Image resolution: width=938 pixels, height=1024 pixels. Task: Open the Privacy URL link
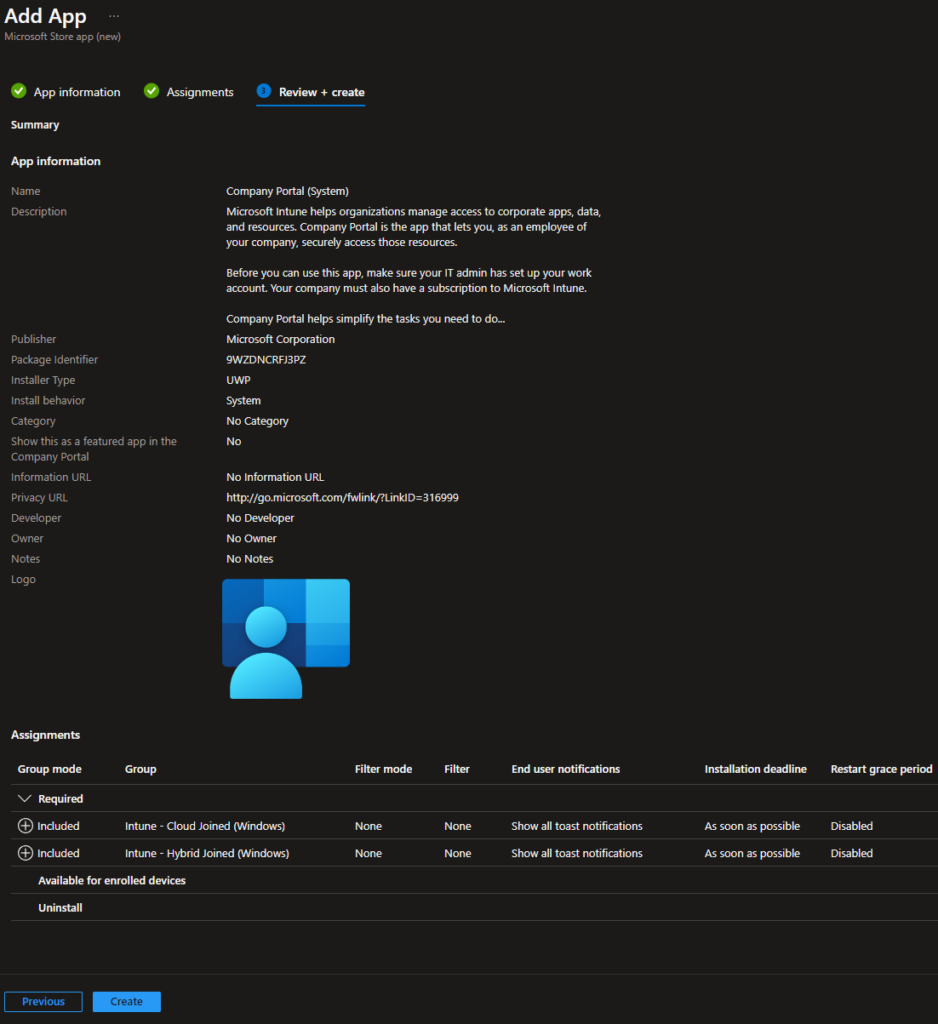point(341,497)
